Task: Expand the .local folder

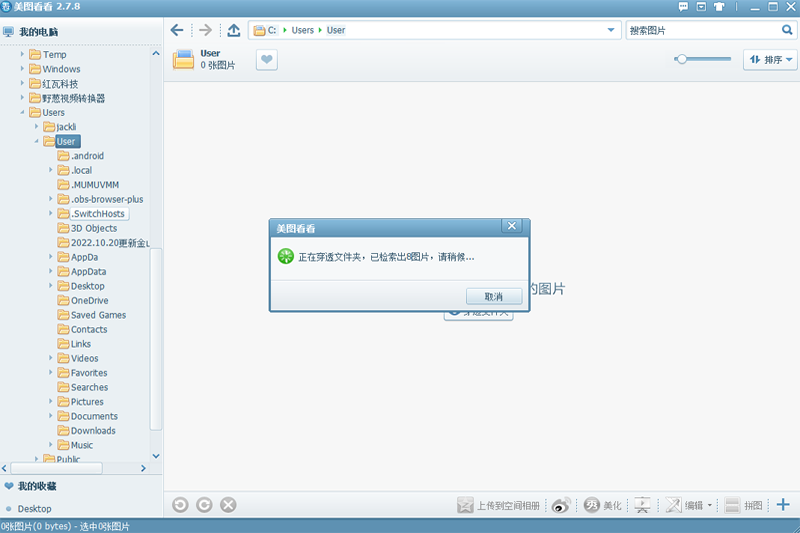Action: tap(51, 169)
